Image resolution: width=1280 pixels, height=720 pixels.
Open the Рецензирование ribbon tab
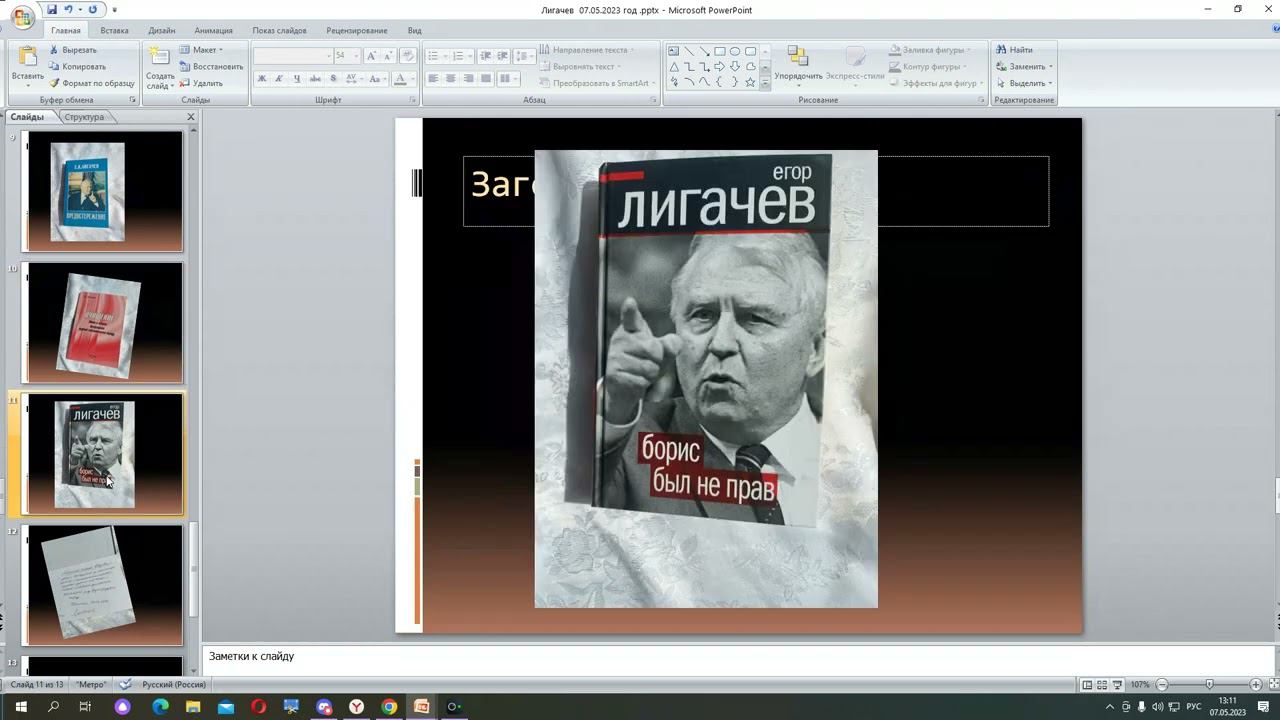point(357,31)
